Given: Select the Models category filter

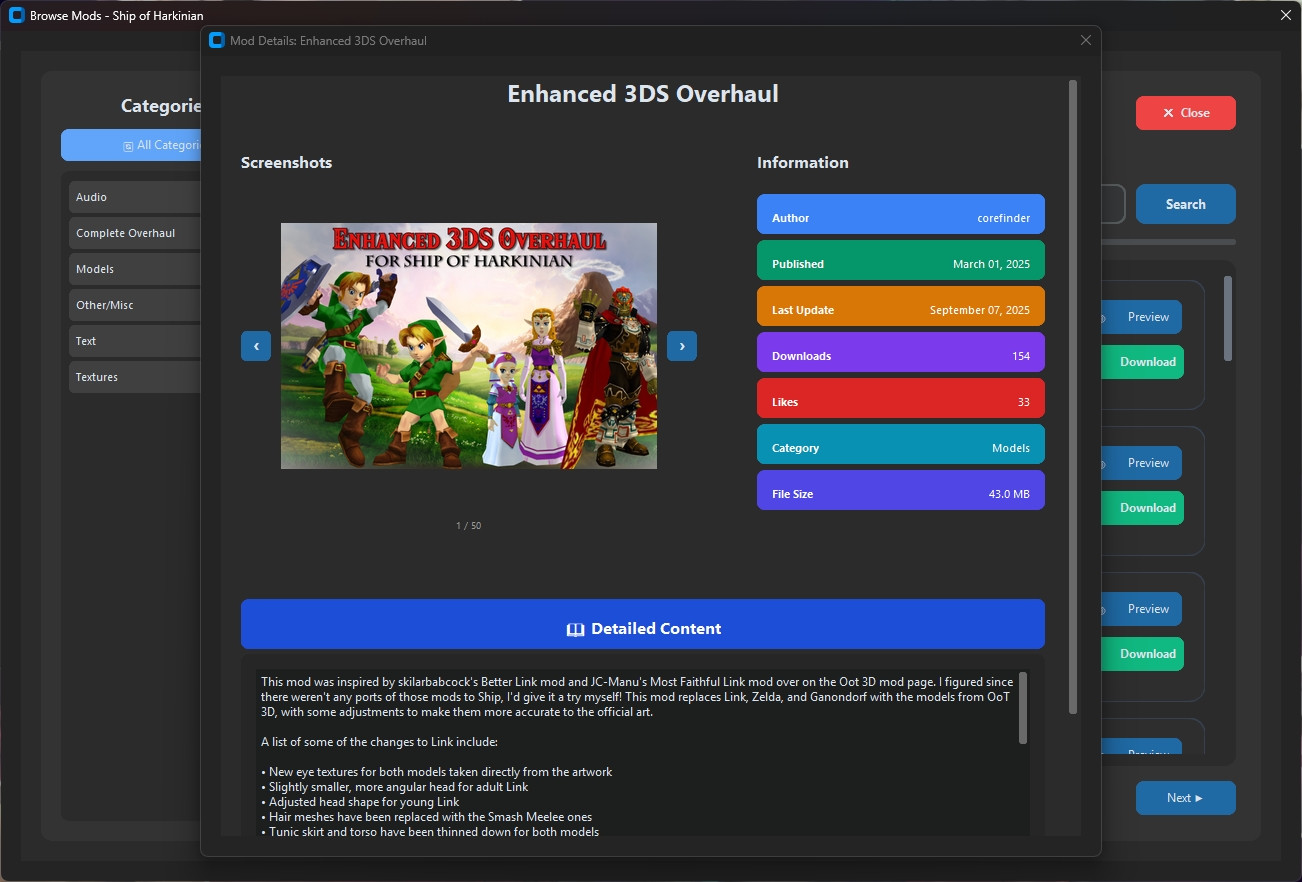Looking at the screenshot, I should coord(135,268).
